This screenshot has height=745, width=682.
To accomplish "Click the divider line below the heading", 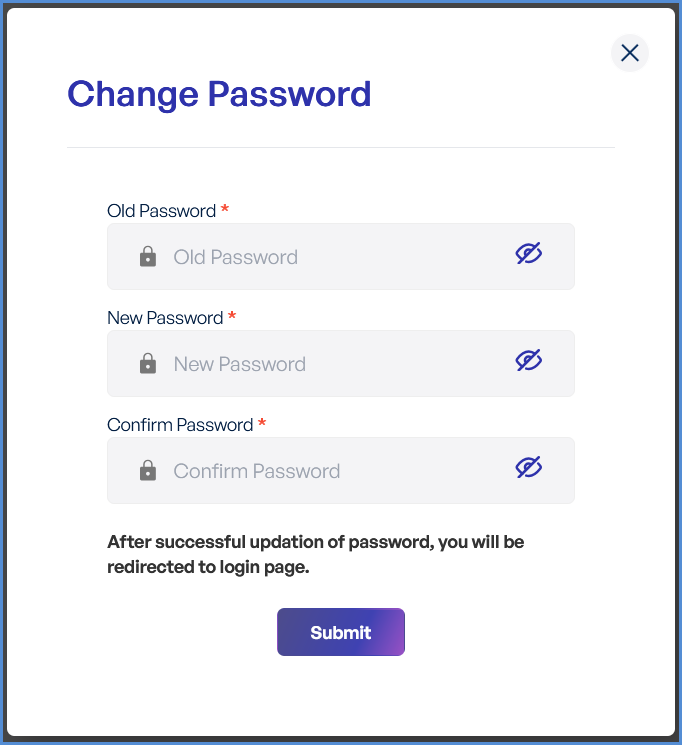I will [340, 148].
